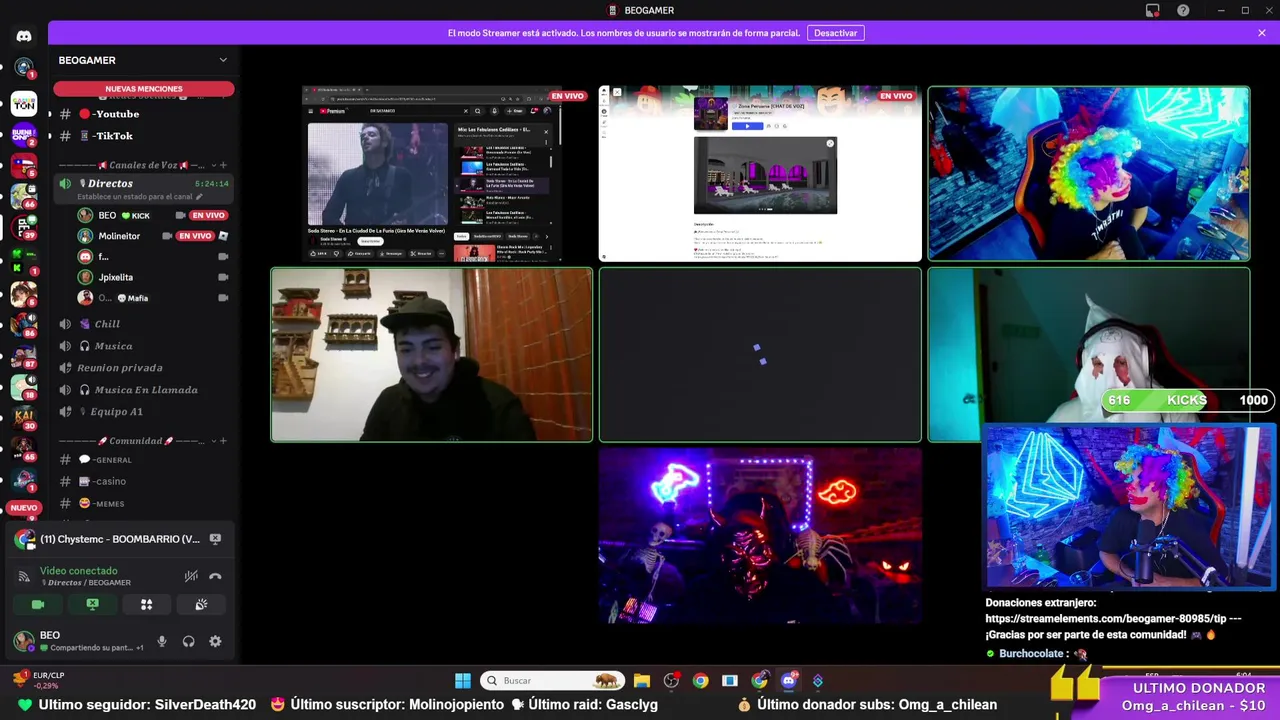Open Soda Stereo YouTube stream tile
Image resolution: width=1280 pixels, height=720 pixels.
click(x=433, y=174)
